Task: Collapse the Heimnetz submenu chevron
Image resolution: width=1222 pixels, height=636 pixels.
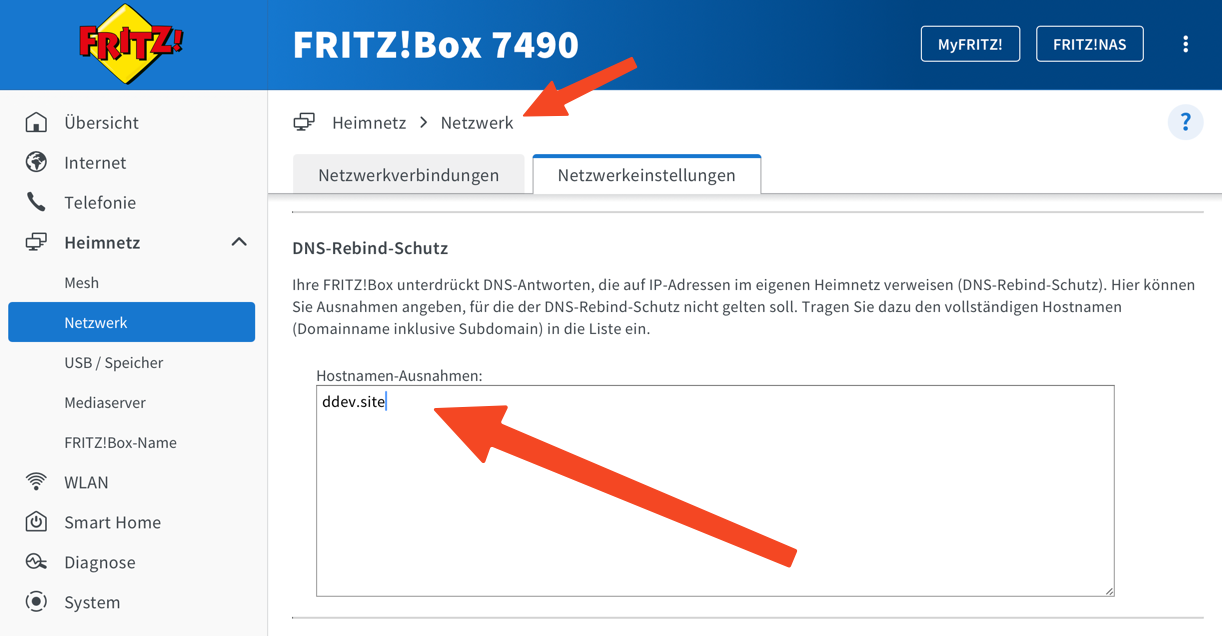Action: click(x=239, y=242)
